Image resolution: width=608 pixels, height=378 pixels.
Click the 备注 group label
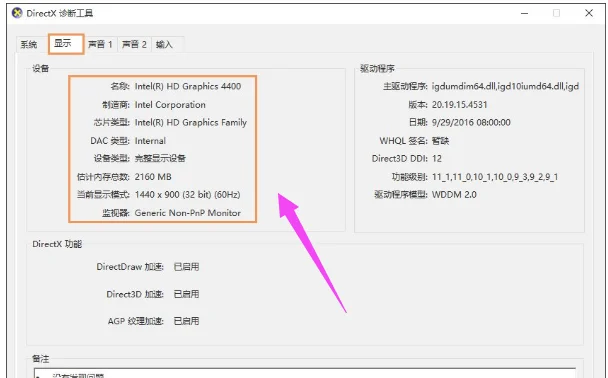[x=41, y=359]
